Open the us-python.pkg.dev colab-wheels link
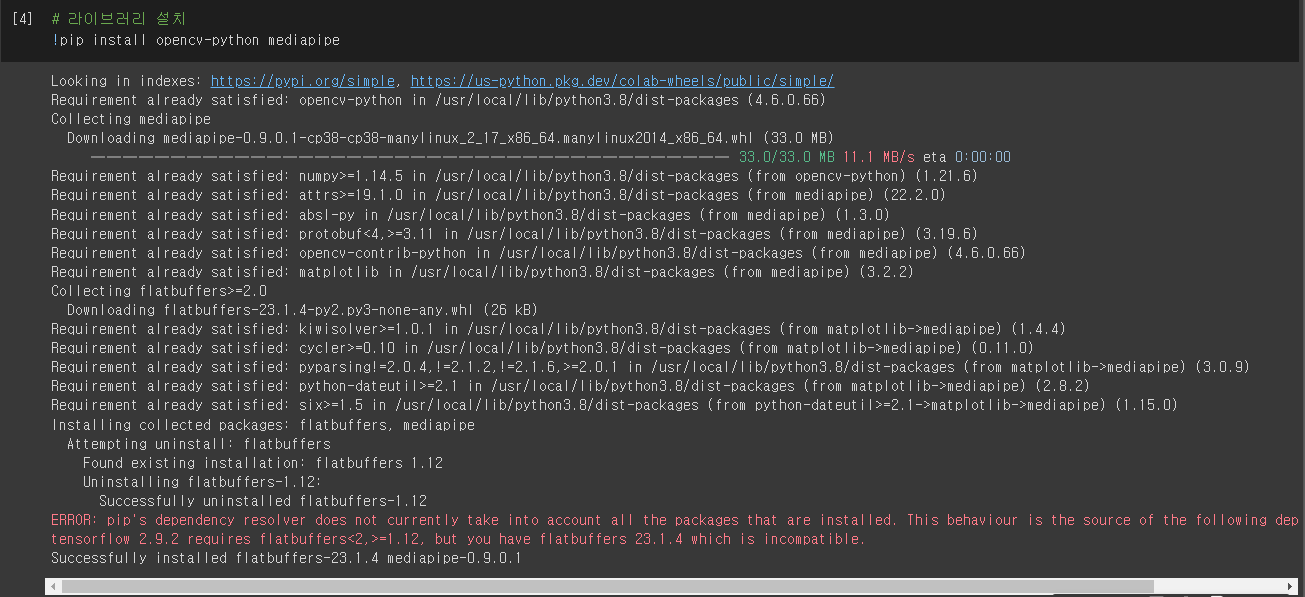Image resolution: width=1305 pixels, height=597 pixels. (x=622, y=81)
